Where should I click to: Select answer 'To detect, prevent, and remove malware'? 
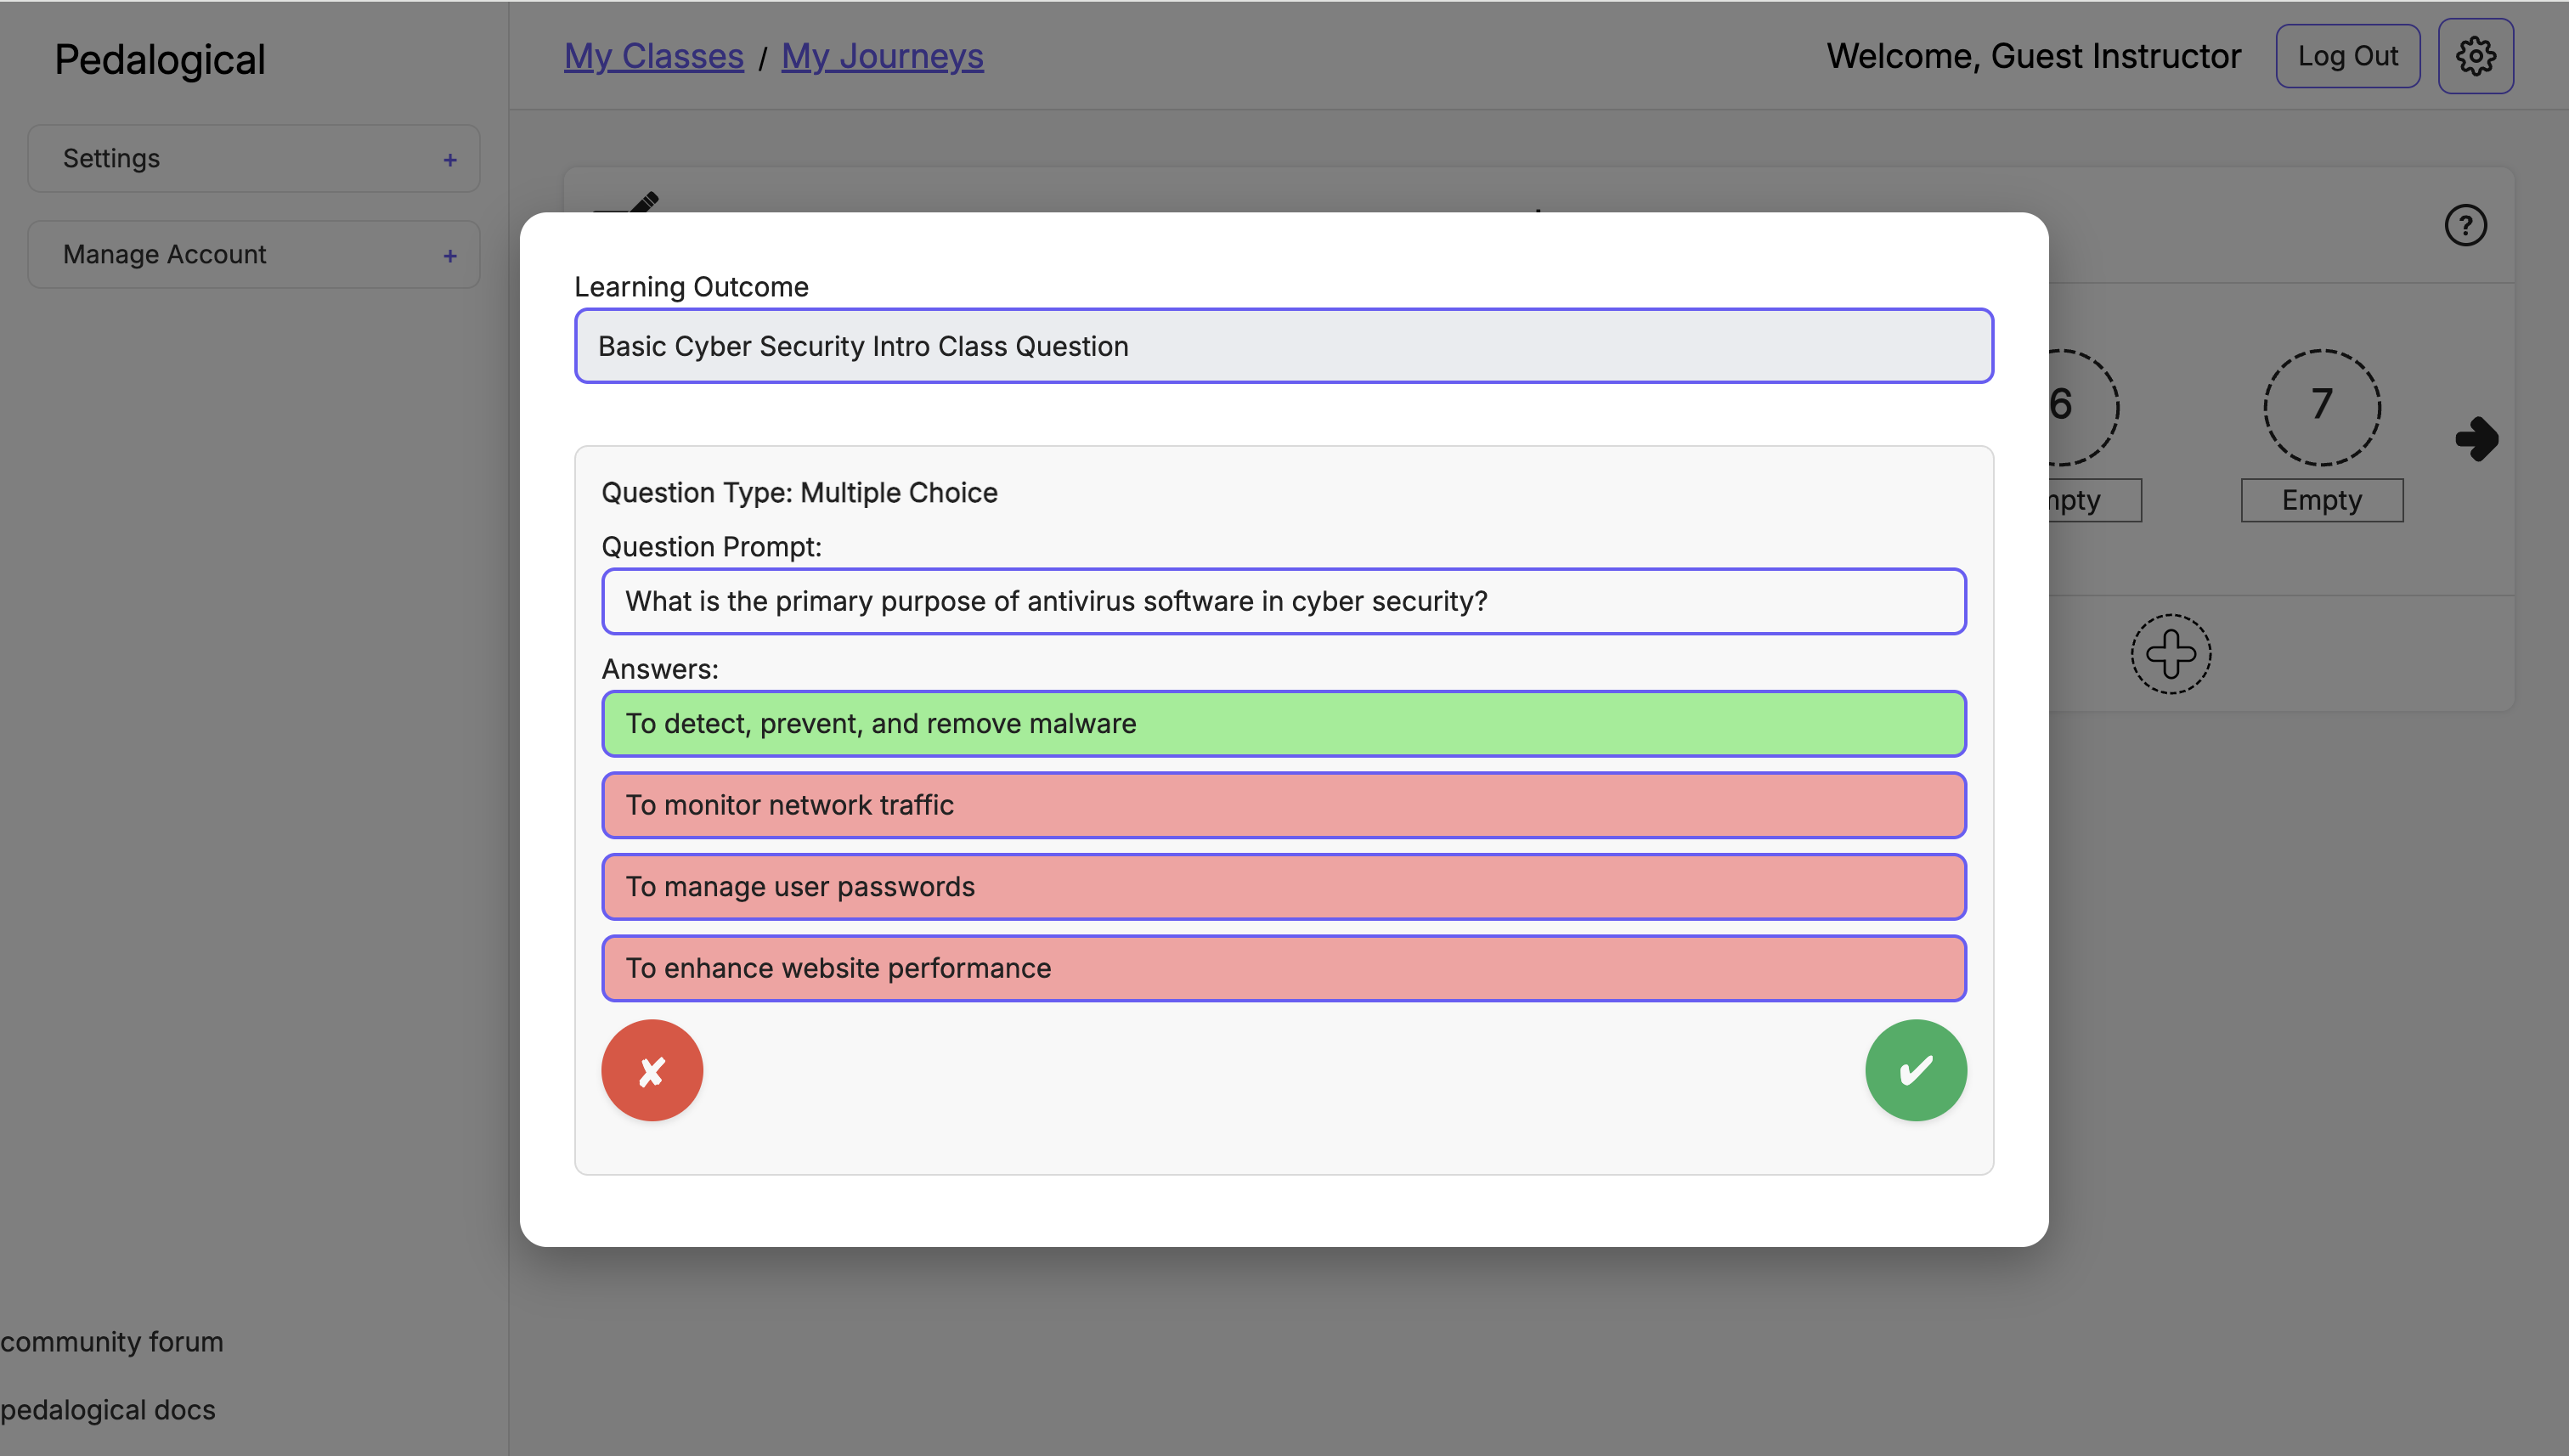[1283, 723]
